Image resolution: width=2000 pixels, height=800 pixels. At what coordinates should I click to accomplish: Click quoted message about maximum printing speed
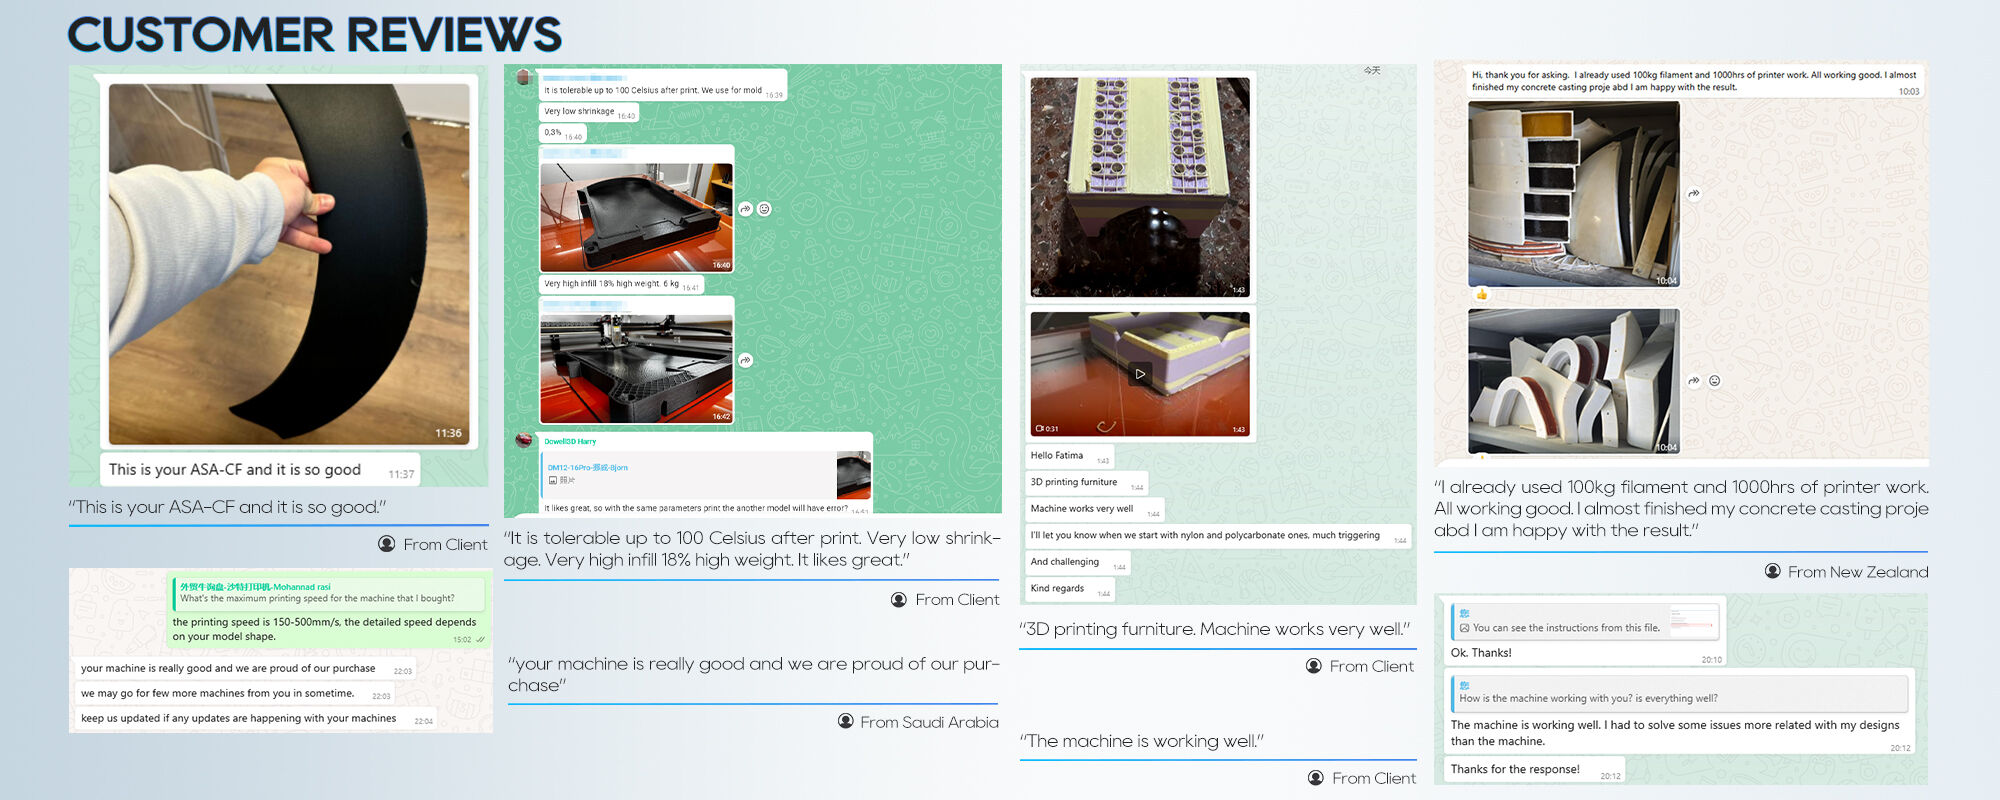pyautogui.click(x=328, y=594)
